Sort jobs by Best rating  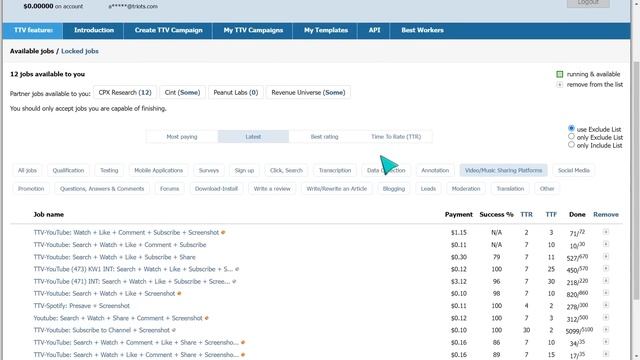(324, 137)
